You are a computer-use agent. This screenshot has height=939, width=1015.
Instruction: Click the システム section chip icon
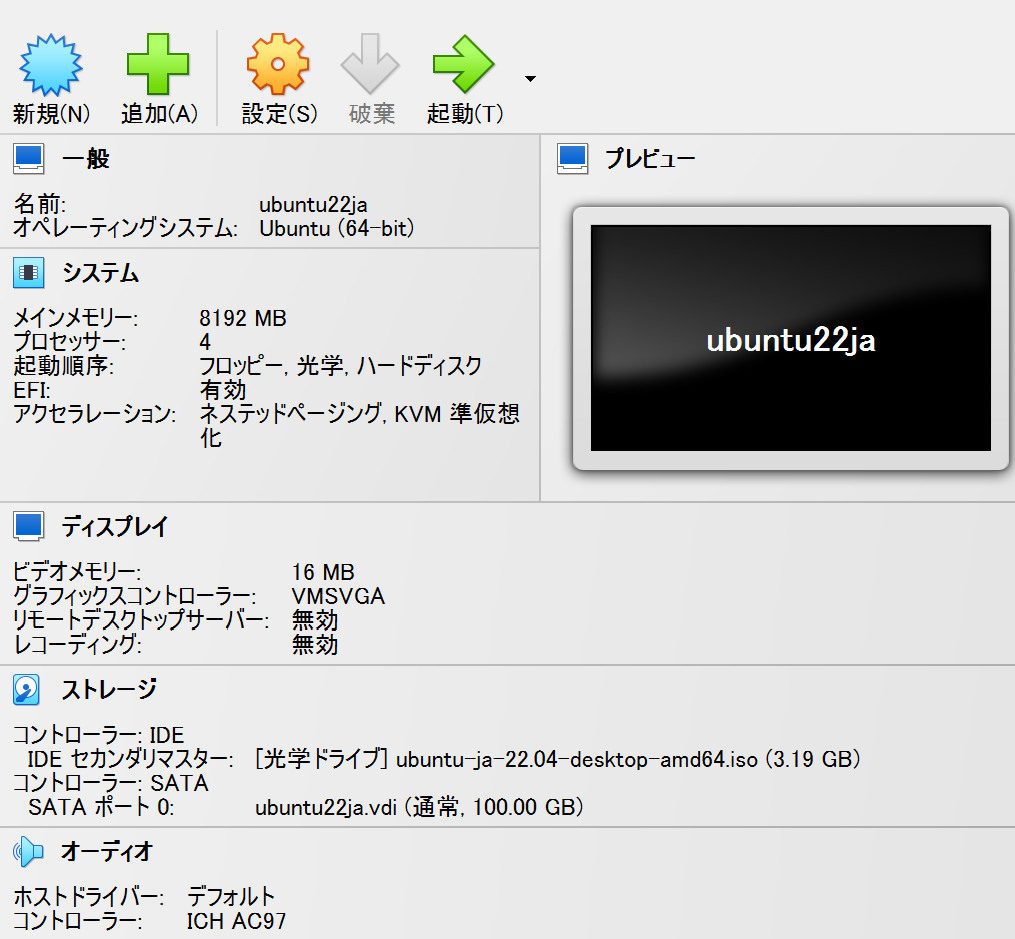pos(28,272)
